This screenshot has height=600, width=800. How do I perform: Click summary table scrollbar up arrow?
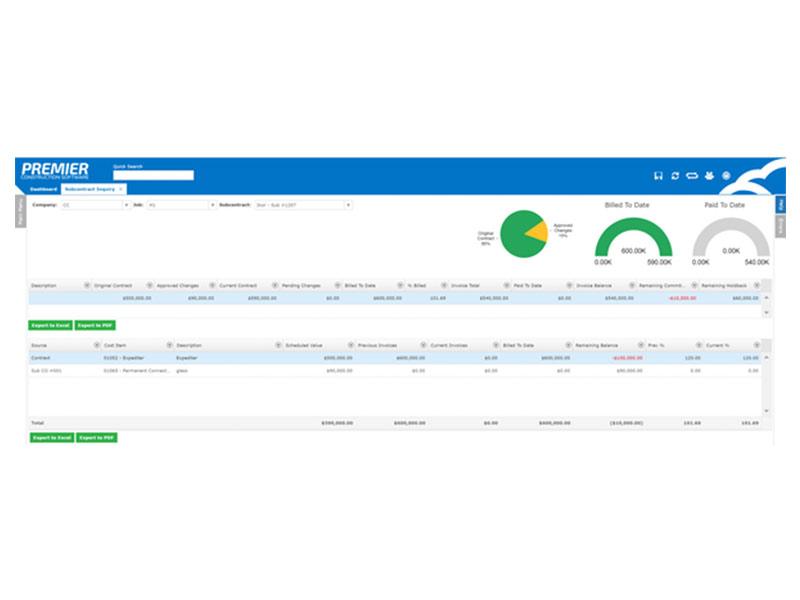tap(766, 298)
